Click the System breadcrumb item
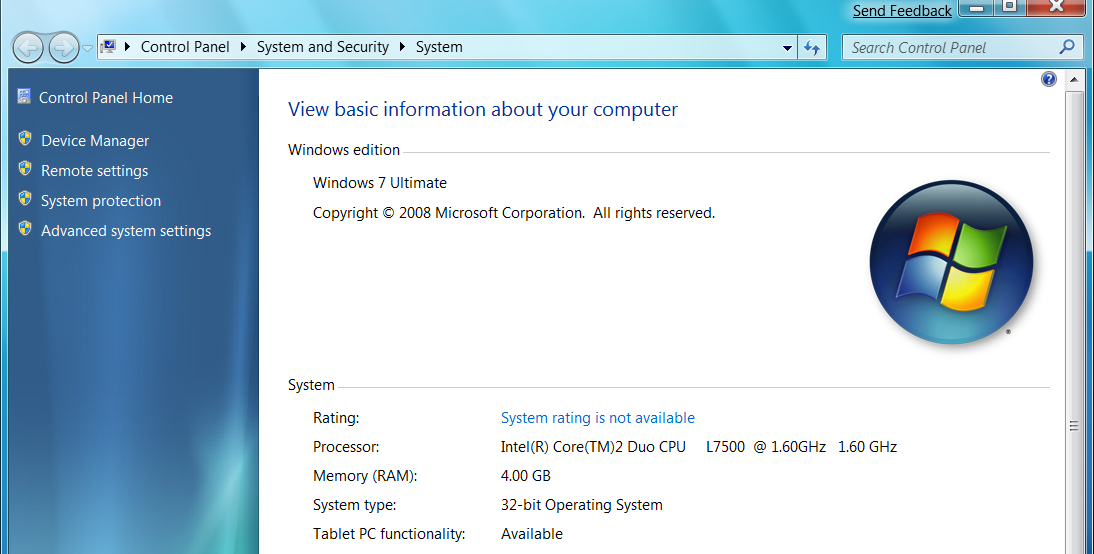This screenshot has width=1094, height=554. point(439,47)
